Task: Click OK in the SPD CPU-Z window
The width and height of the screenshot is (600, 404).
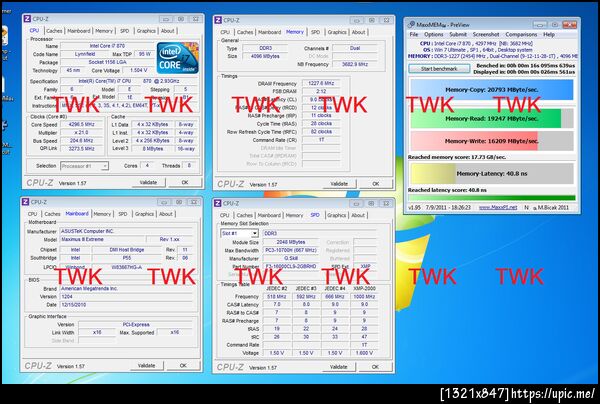Action: coord(375,367)
